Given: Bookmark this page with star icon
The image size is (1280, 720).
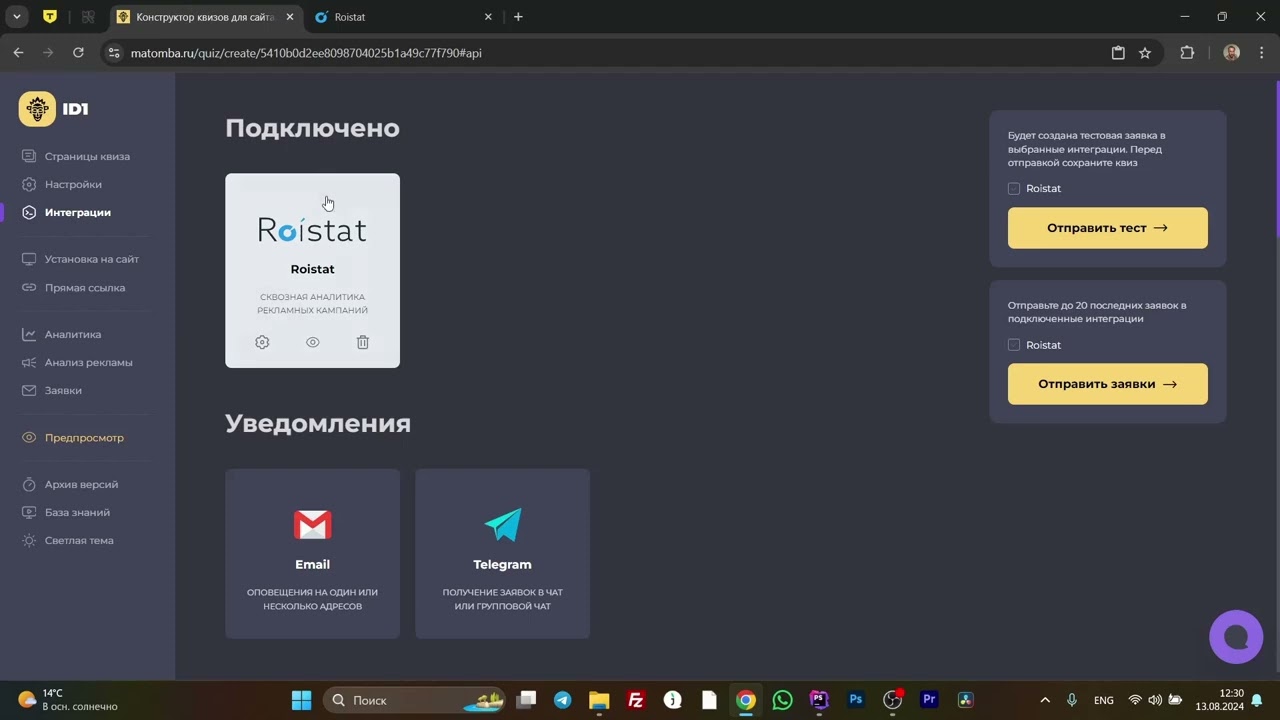Looking at the screenshot, I should click(1145, 53).
